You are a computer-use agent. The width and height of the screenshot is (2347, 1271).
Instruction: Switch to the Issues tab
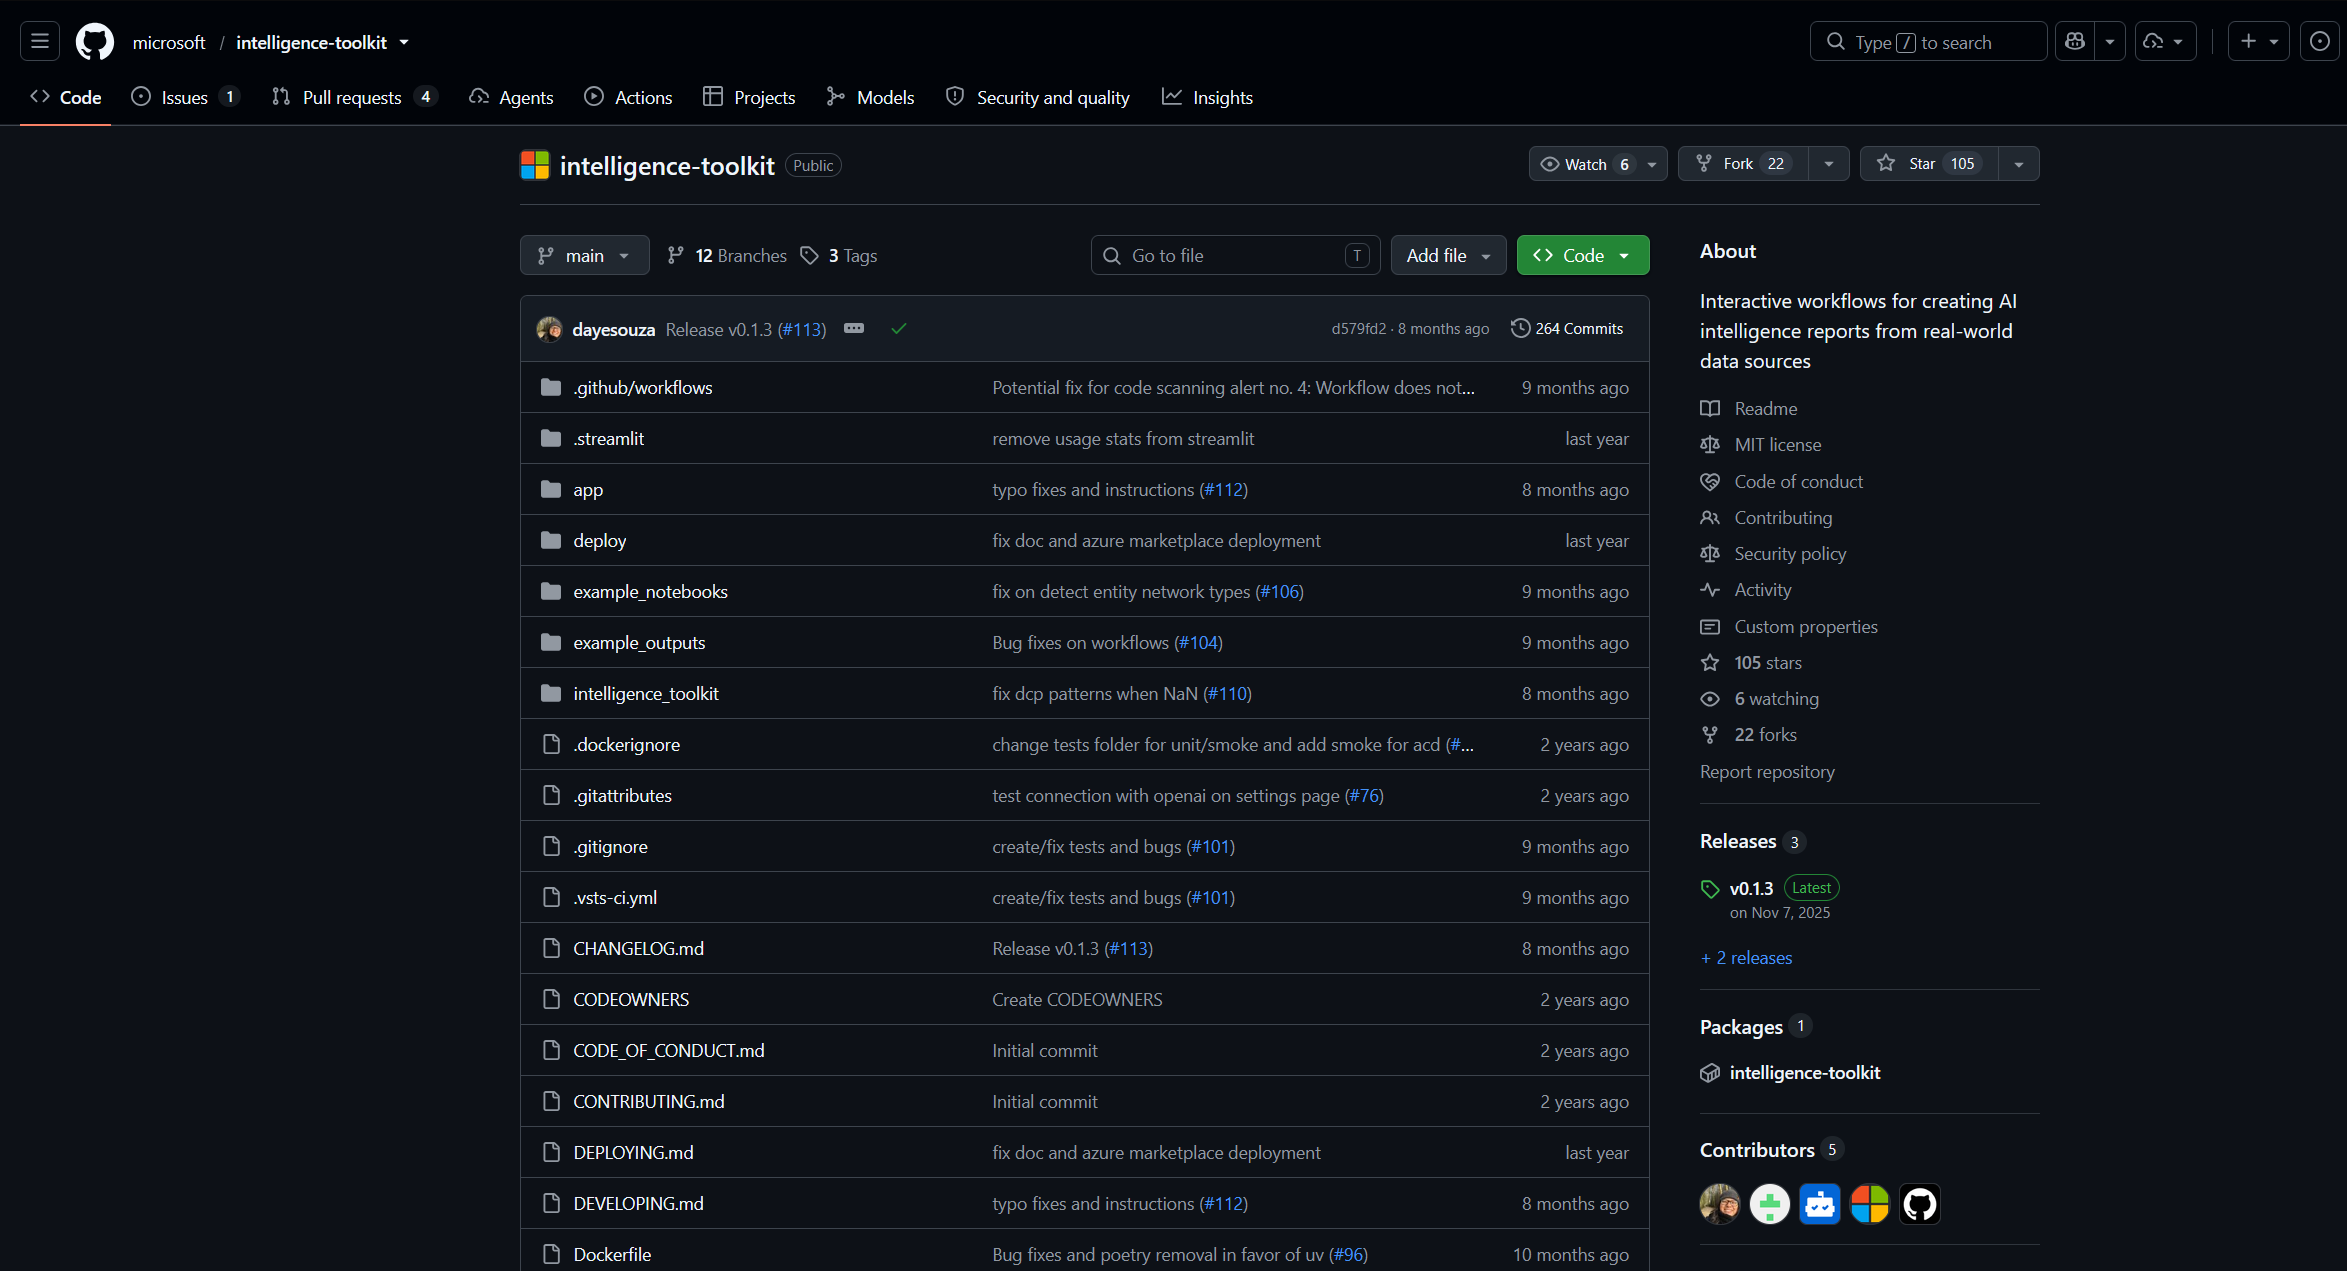click(x=185, y=97)
